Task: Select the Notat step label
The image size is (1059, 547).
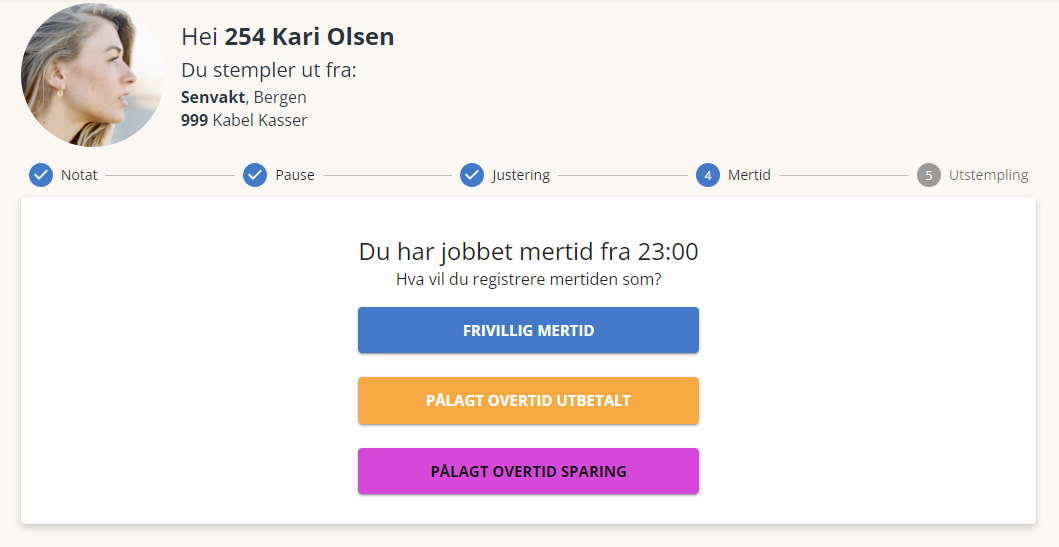Action: [79, 175]
